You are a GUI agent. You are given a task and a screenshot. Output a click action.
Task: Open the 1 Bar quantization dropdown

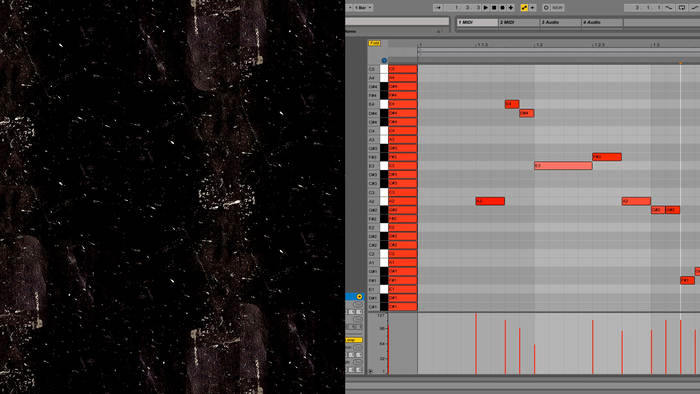point(363,8)
